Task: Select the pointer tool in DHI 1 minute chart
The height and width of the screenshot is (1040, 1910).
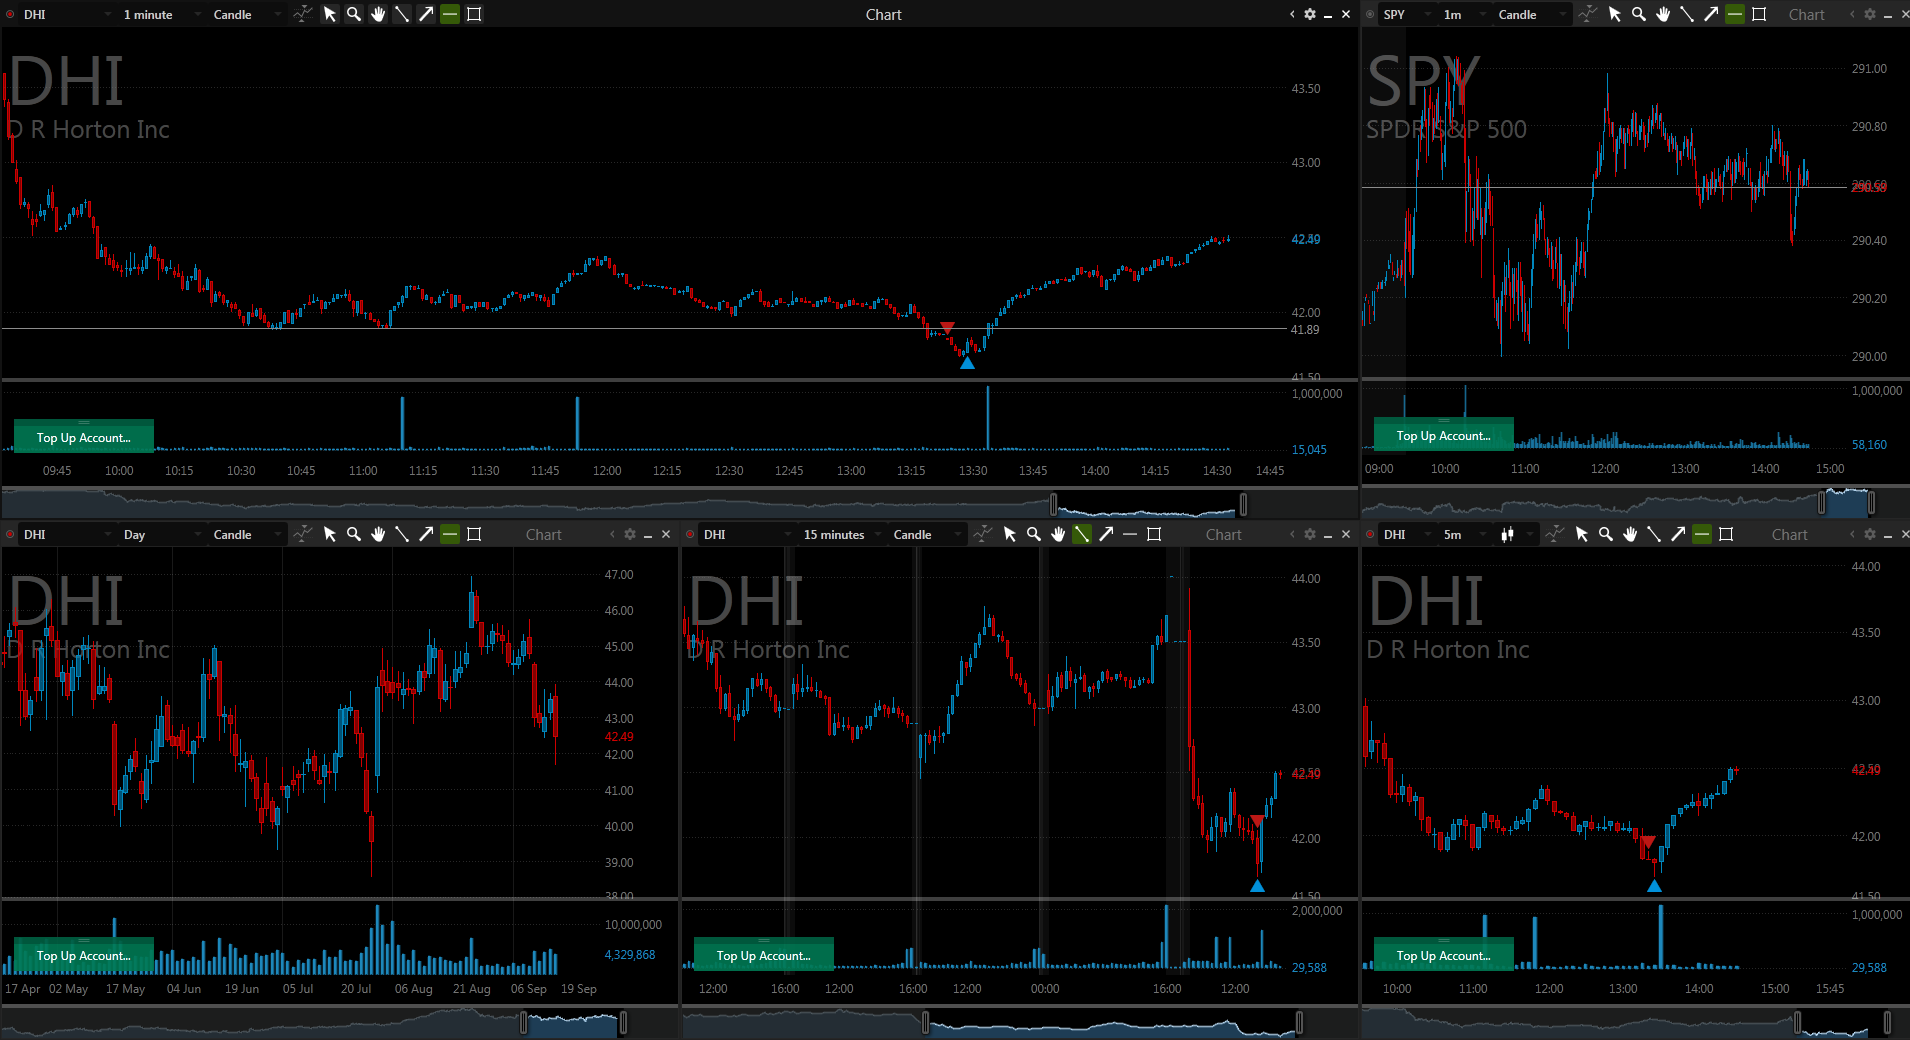Action: 330,14
